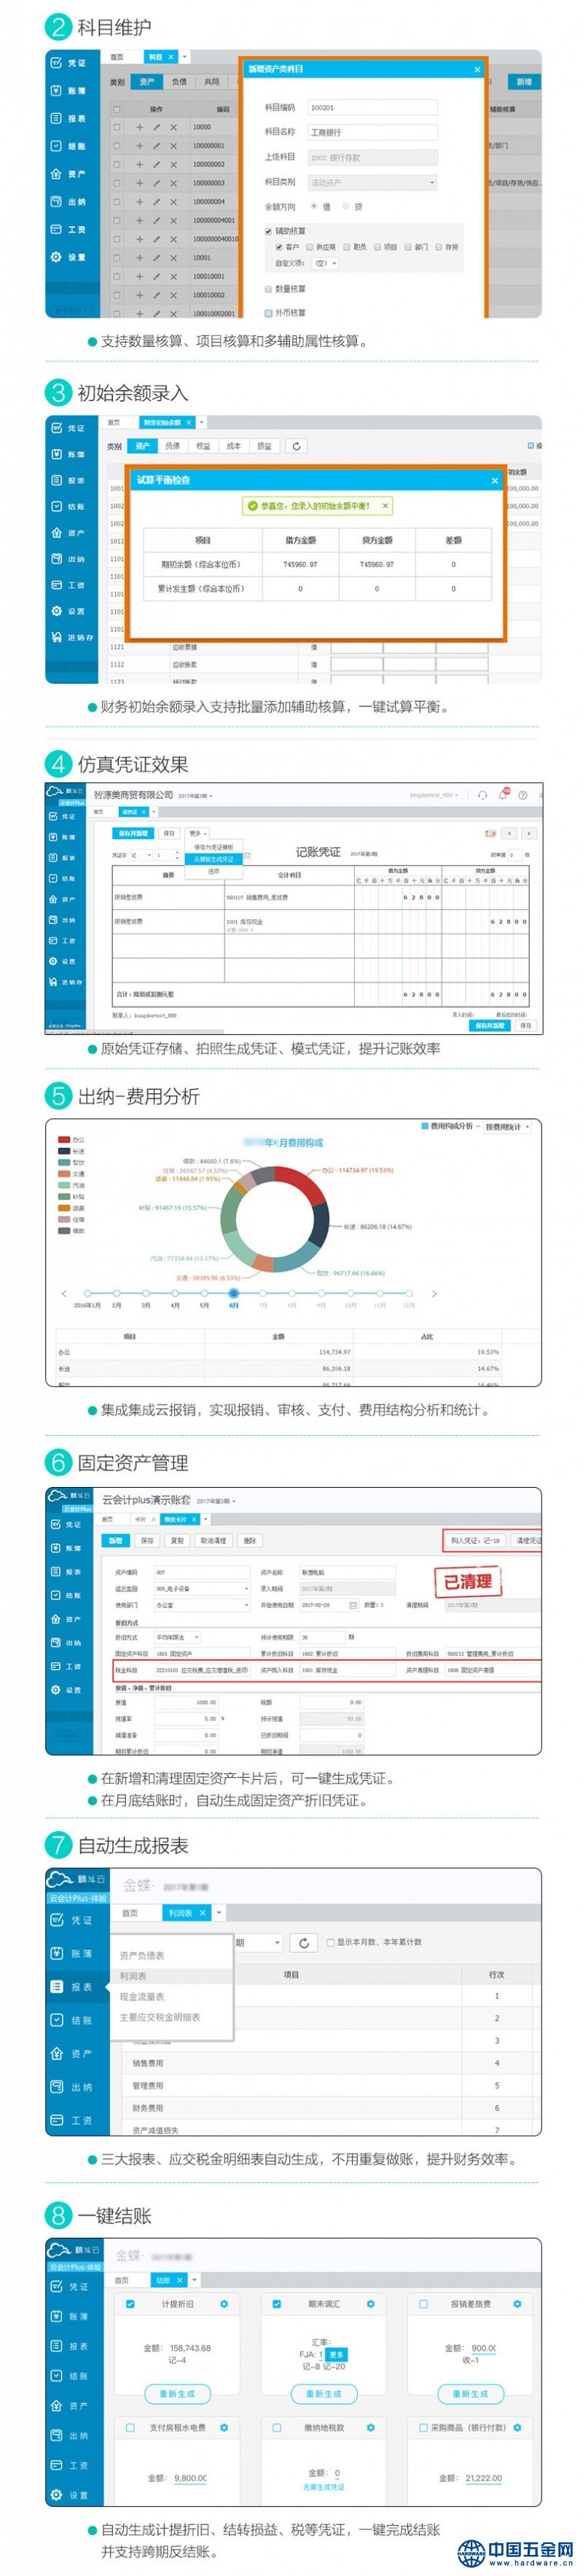Open the calendar icon for 开始使用日期
The image size is (583, 2576).
coord(352,1605)
